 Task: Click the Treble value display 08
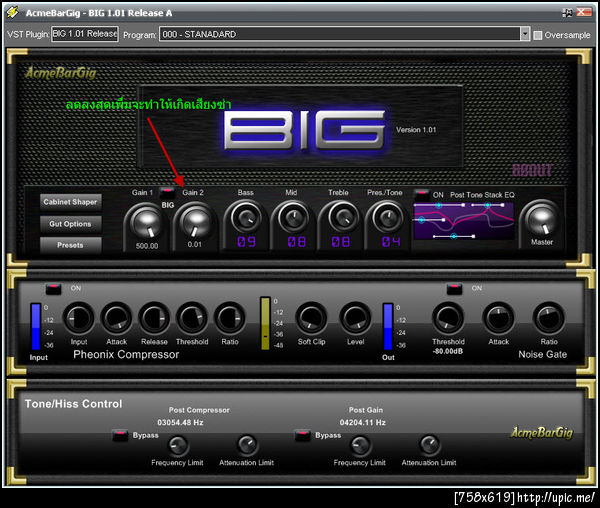pos(341,242)
